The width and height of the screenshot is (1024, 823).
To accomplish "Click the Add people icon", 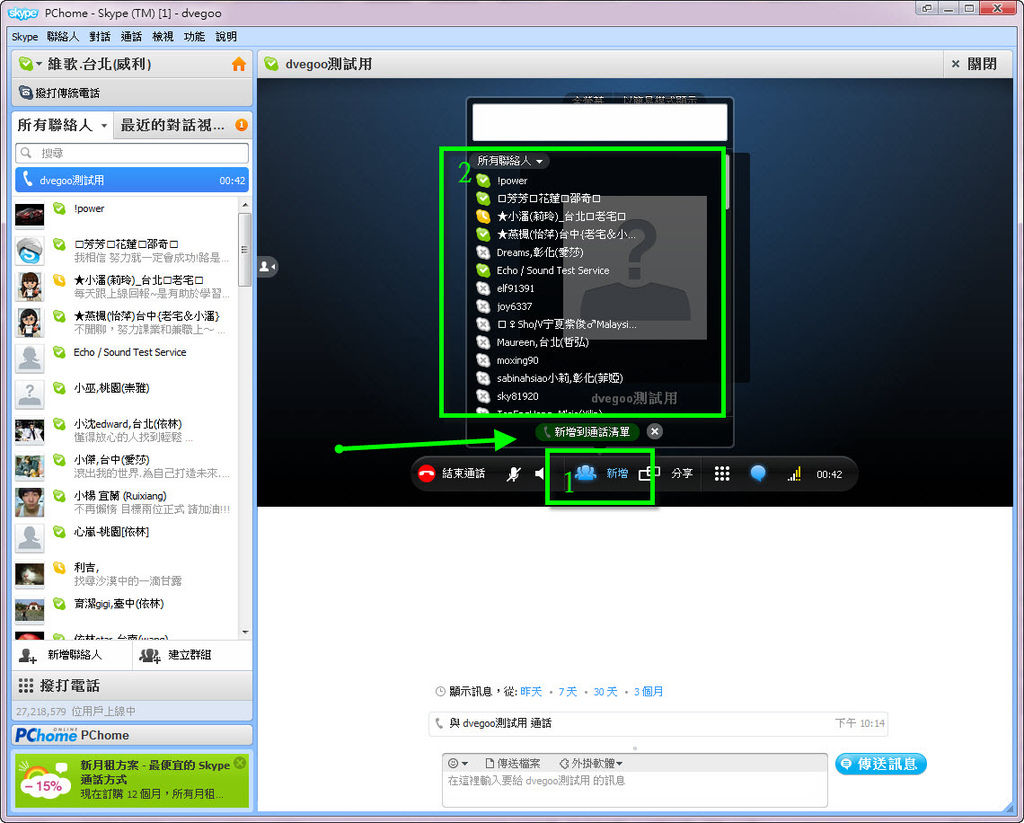I will 586,473.
